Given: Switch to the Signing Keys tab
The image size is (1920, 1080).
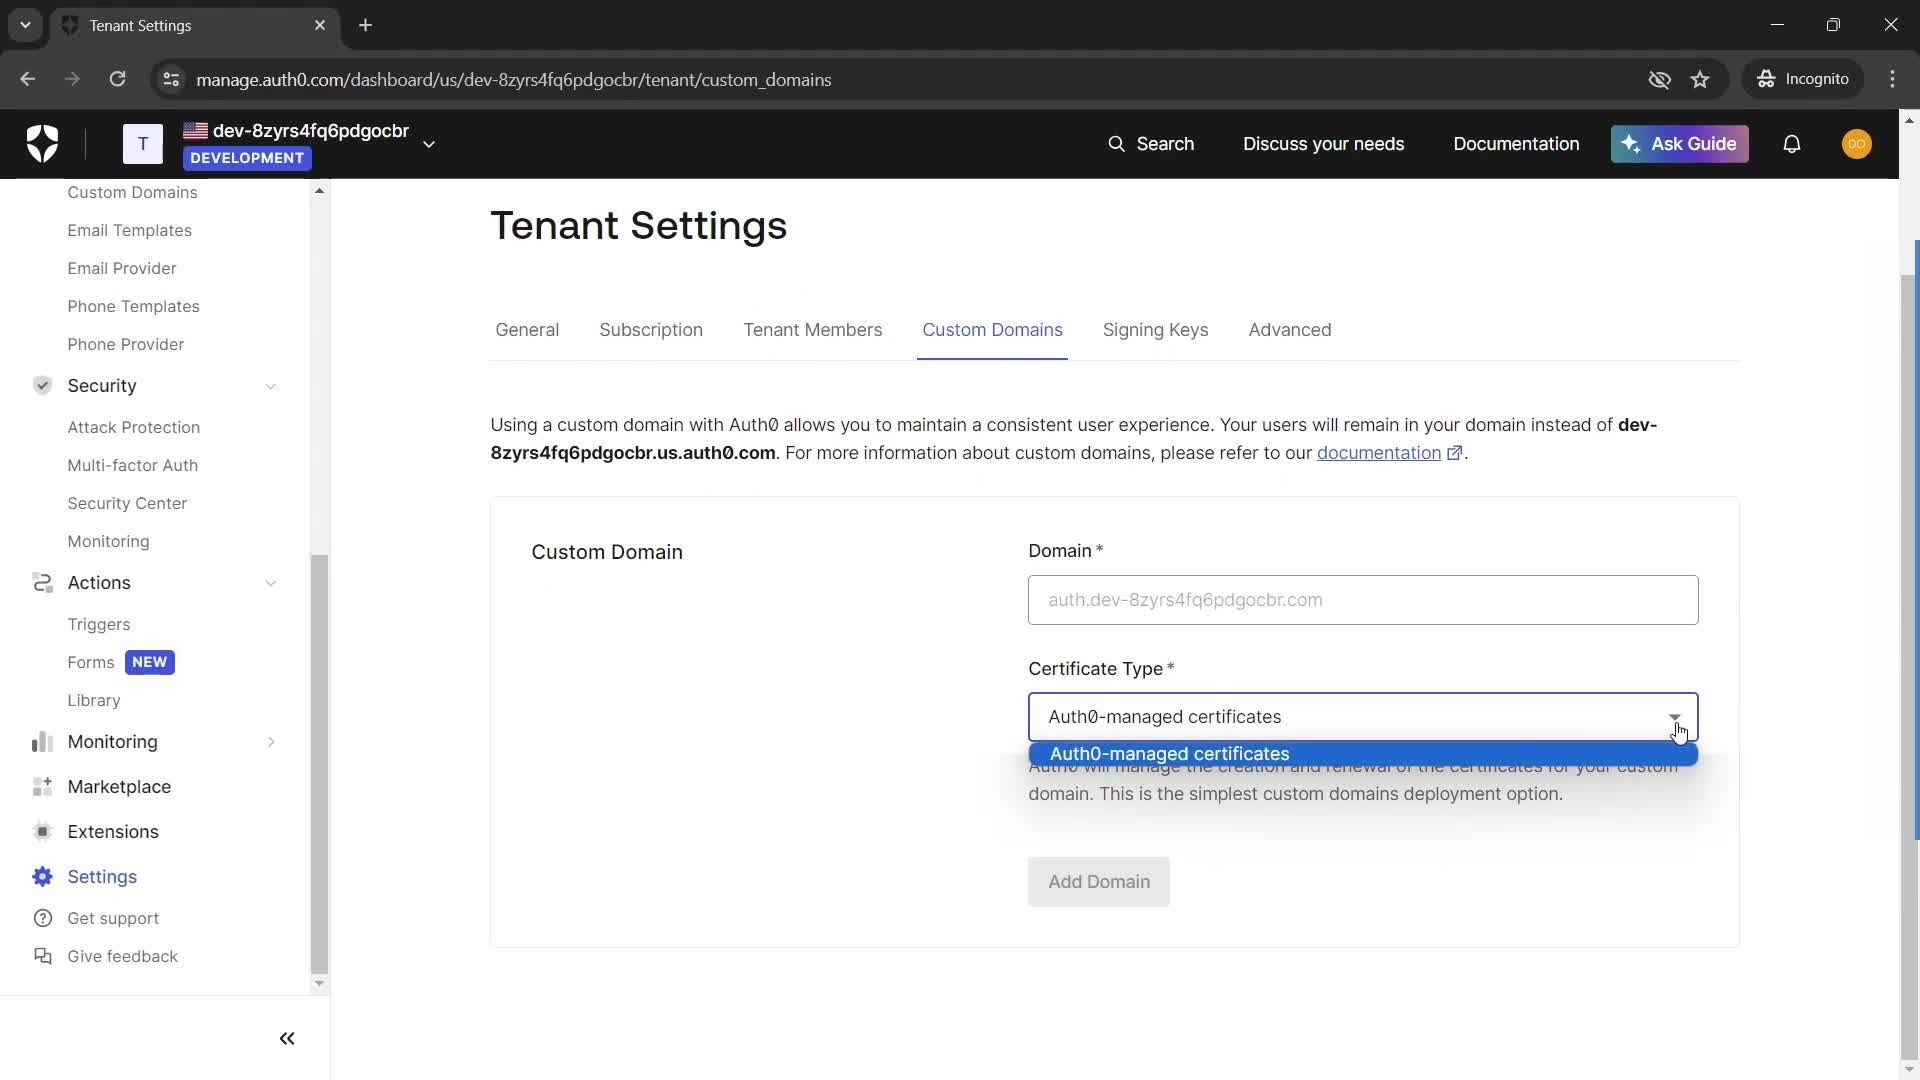Looking at the screenshot, I should click(x=1155, y=330).
